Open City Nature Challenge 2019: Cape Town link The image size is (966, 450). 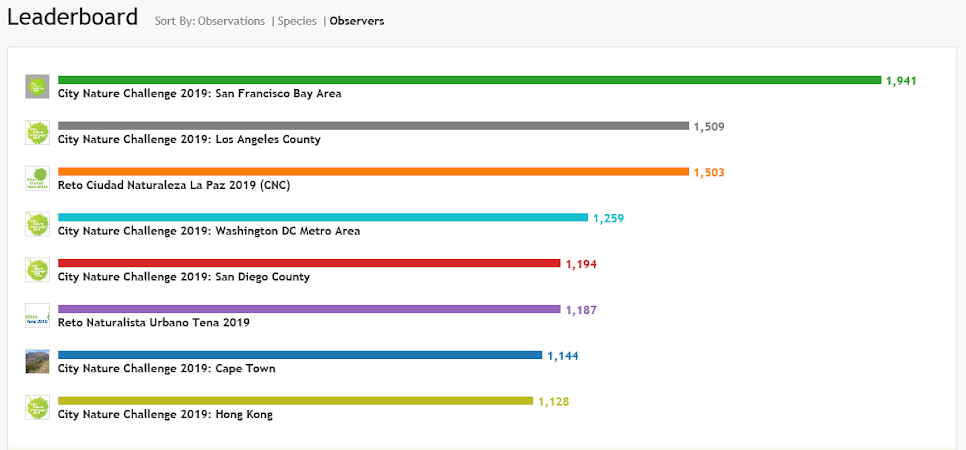[x=166, y=369]
